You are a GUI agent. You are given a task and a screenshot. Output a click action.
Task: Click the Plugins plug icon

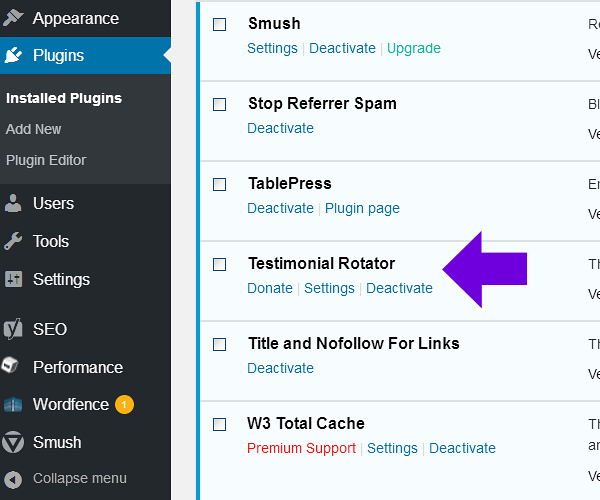point(14,56)
